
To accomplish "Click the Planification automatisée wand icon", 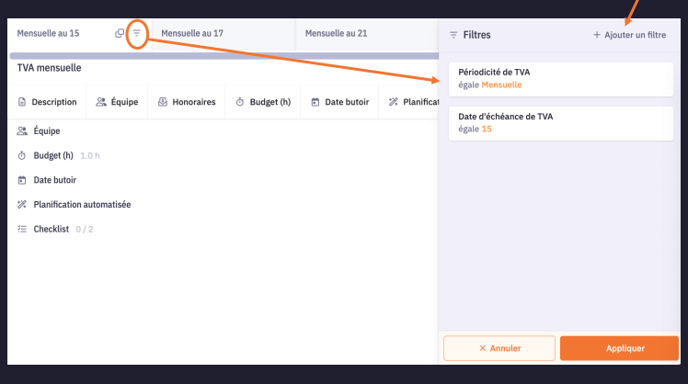I will point(22,205).
